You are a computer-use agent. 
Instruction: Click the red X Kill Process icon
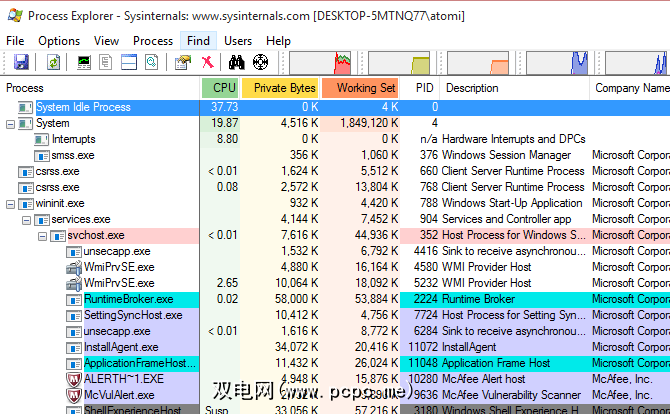tap(207, 62)
